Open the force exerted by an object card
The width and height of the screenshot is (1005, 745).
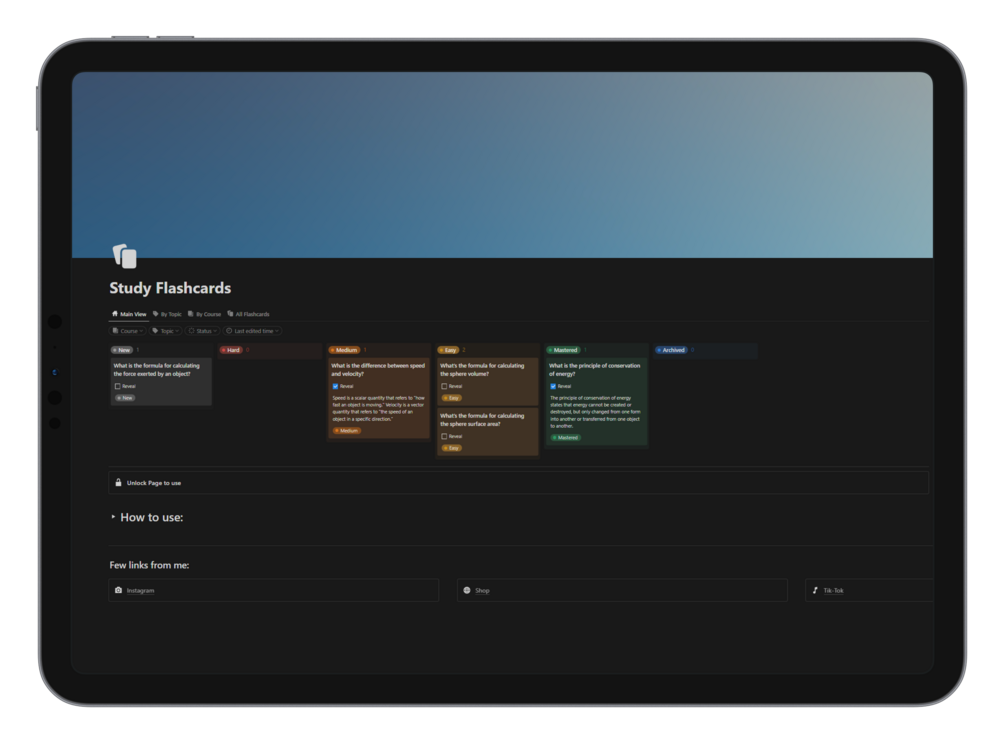point(161,381)
